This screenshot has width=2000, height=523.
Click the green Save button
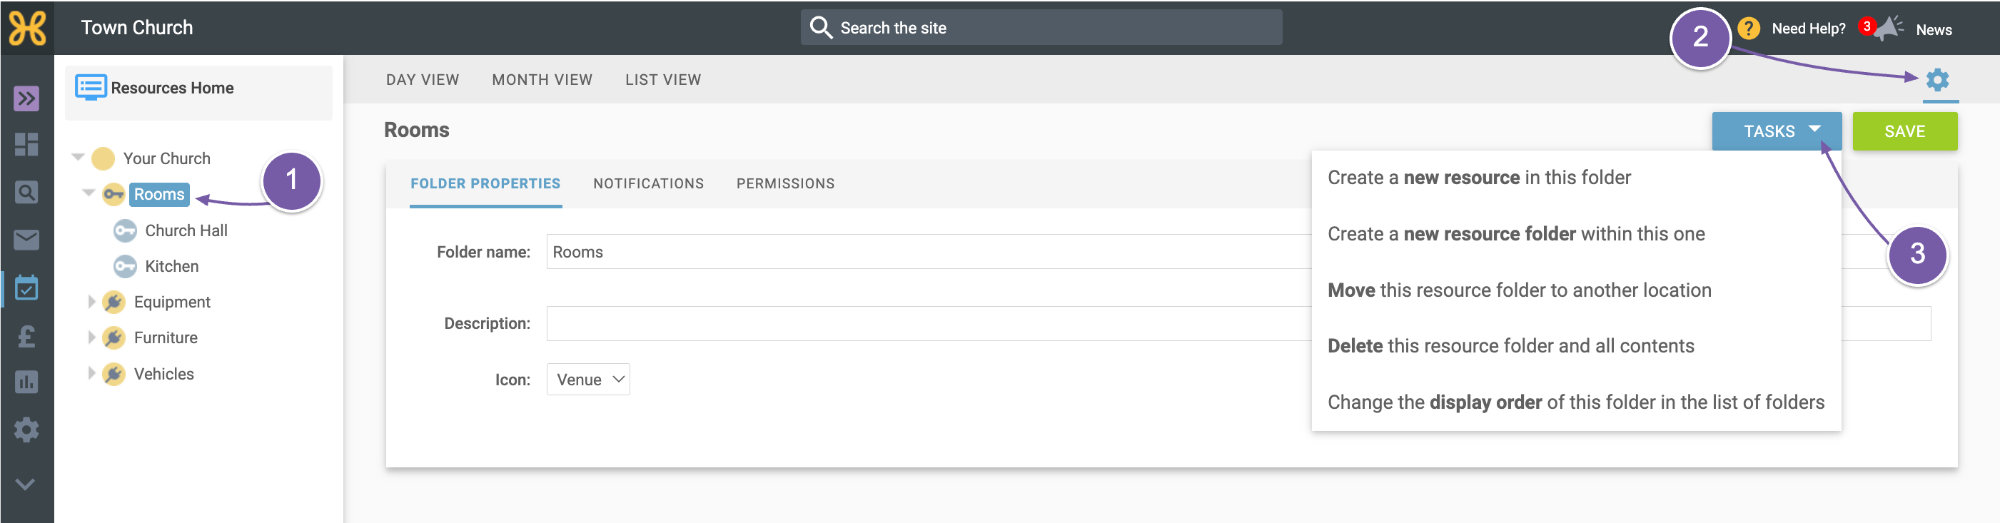1905,131
